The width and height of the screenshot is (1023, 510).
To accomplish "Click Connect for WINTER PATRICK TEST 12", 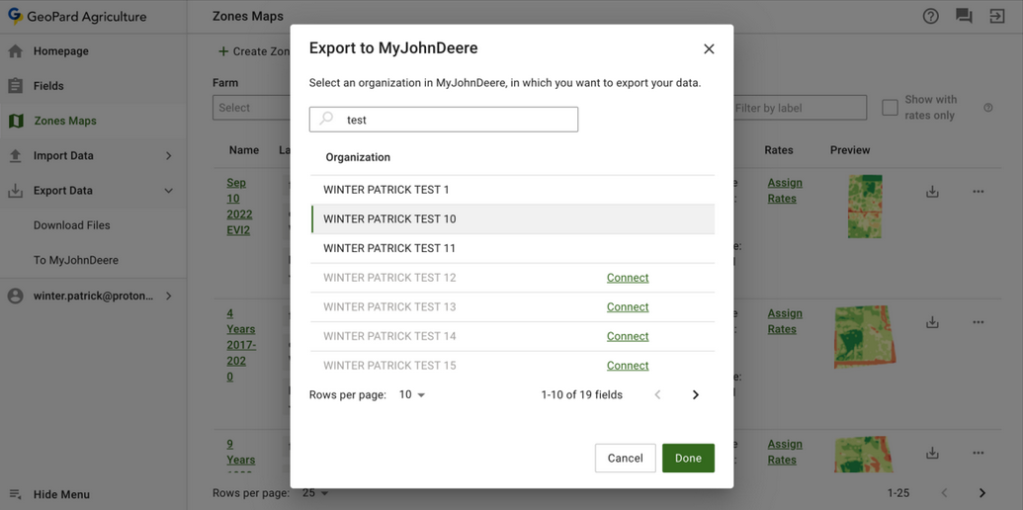I will pyautogui.click(x=627, y=278).
